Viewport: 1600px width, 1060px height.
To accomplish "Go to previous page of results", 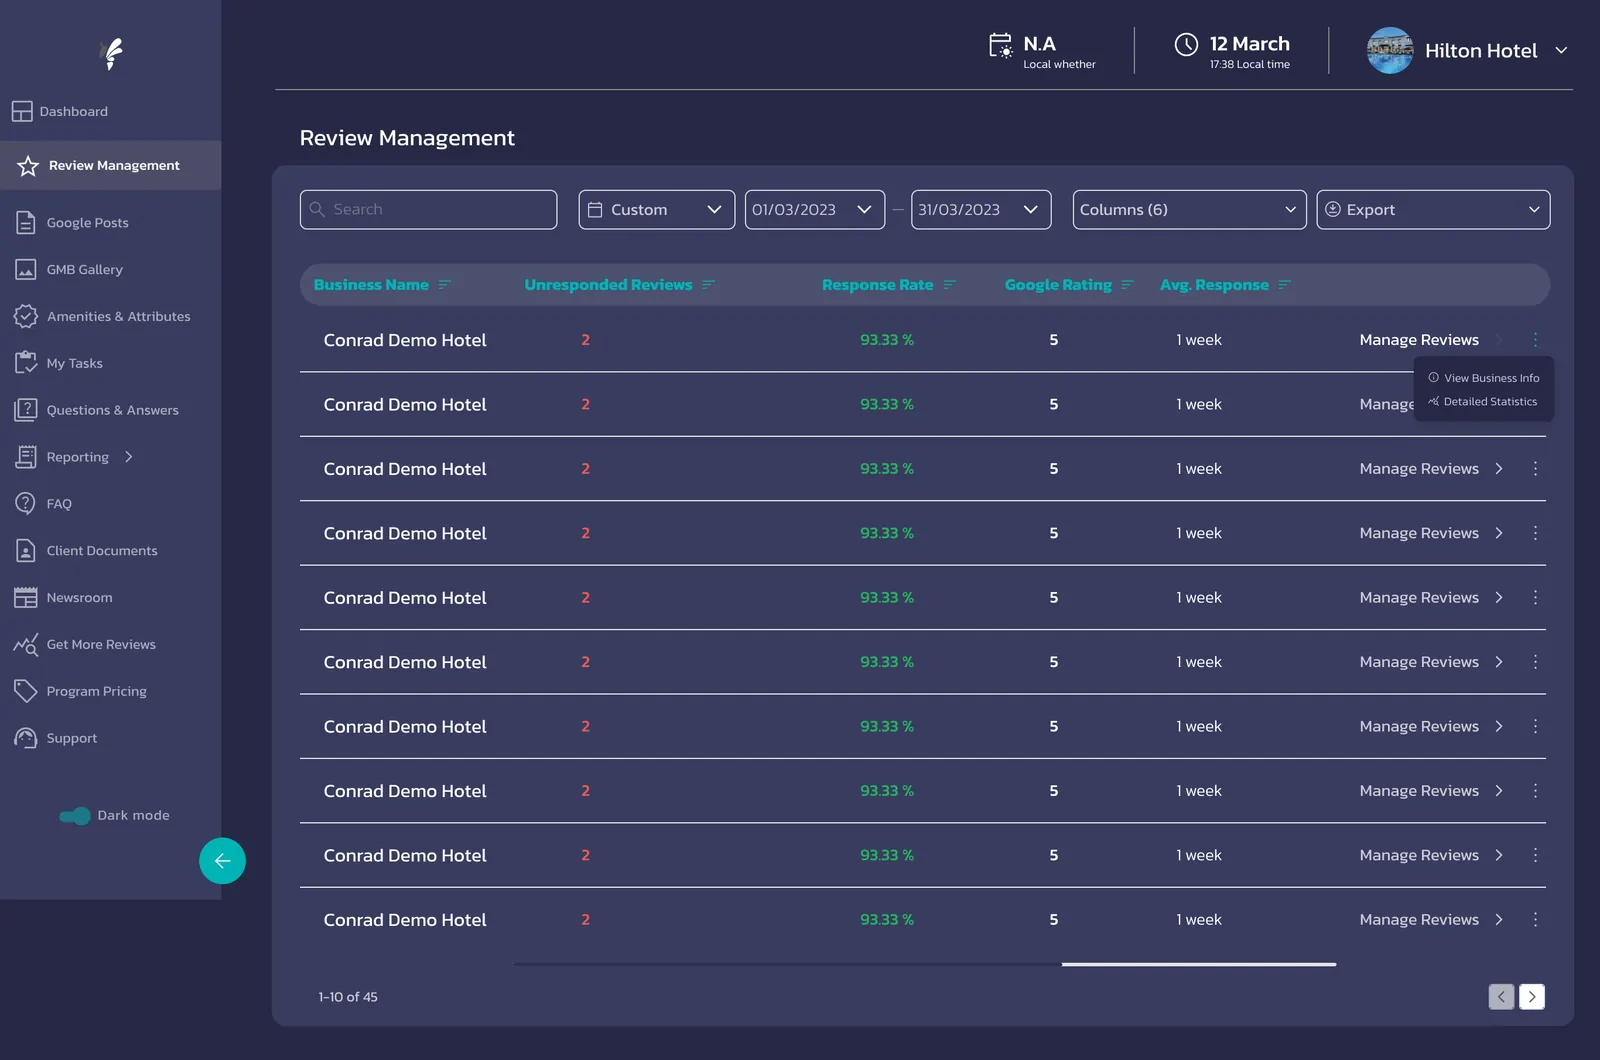I will [x=1501, y=997].
